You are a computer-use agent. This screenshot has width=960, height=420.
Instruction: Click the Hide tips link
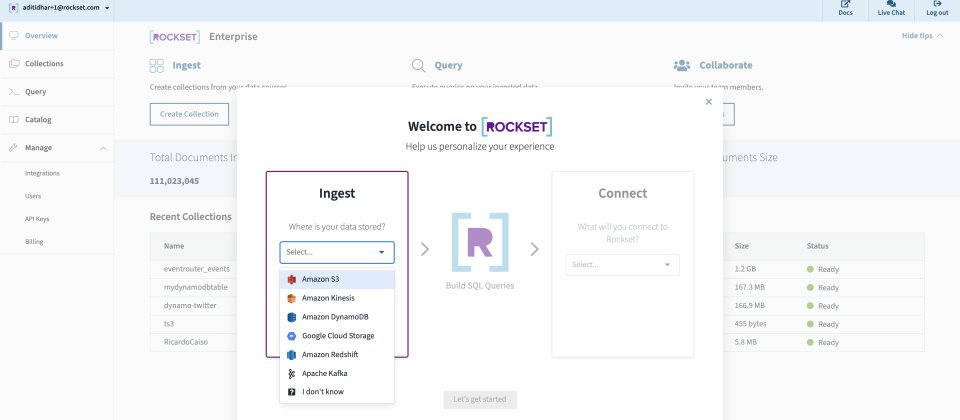(x=917, y=36)
